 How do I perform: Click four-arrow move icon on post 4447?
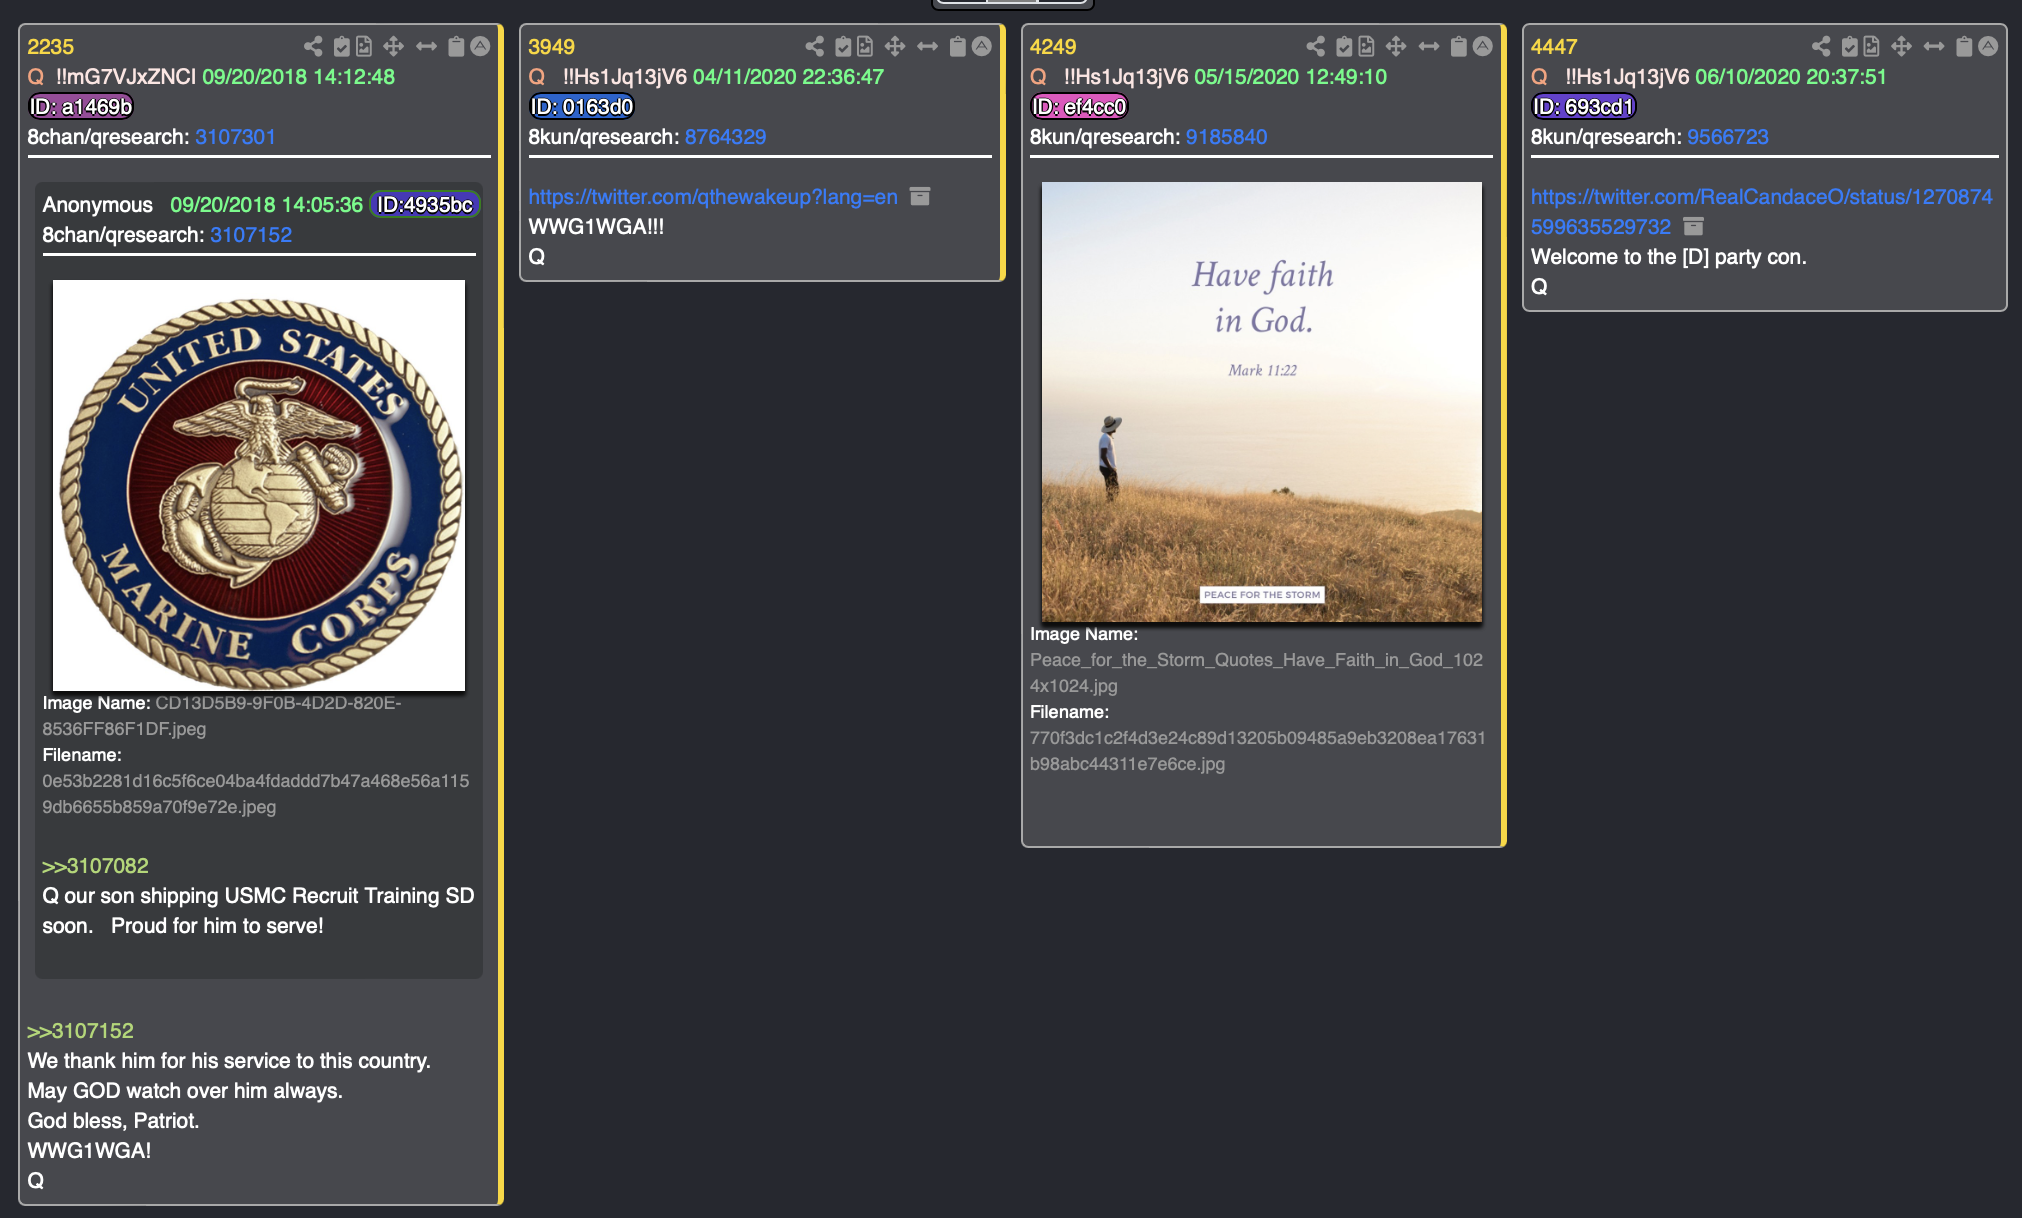coord(1901,46)
